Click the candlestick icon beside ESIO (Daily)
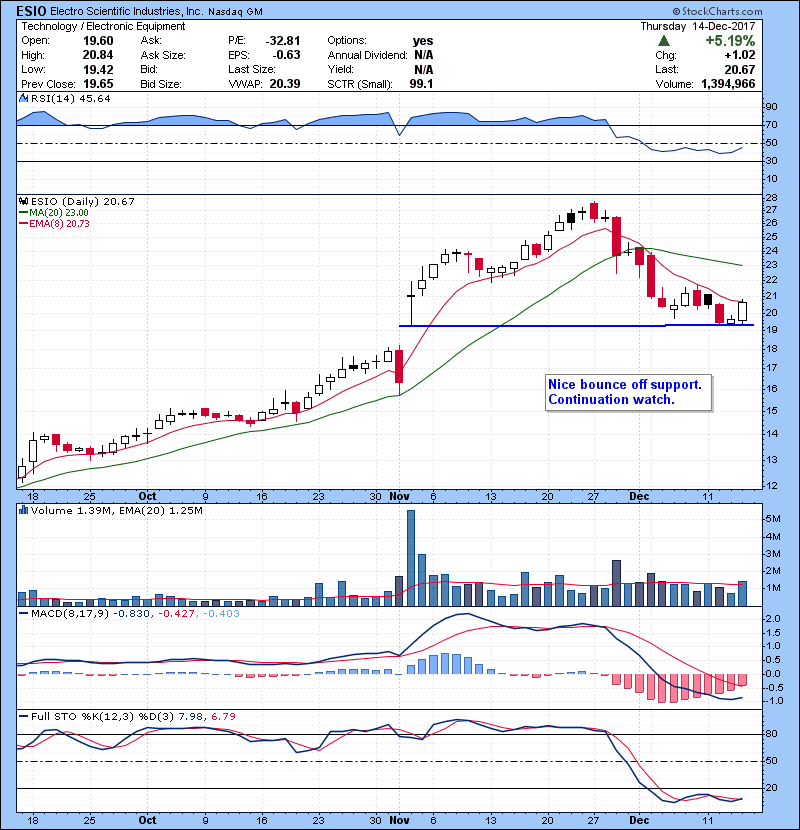 (23, 201)
